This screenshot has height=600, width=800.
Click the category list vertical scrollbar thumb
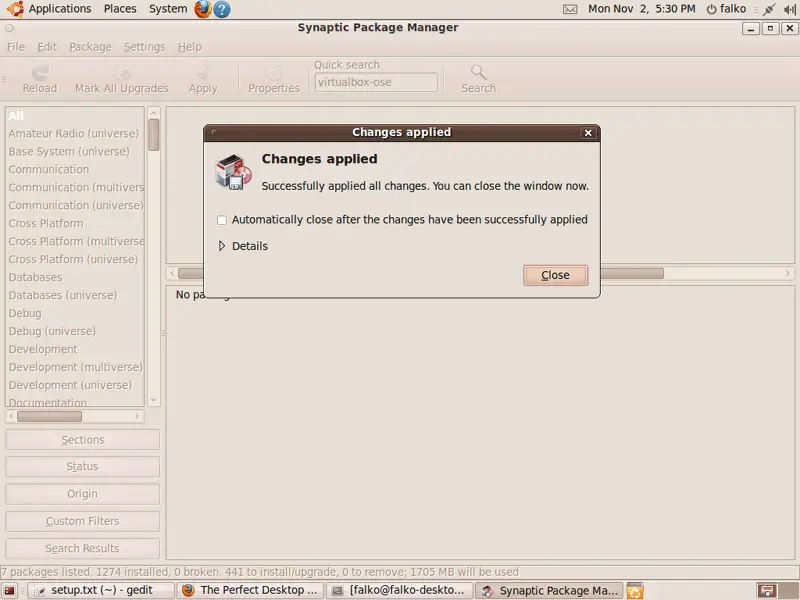[154, 135]
